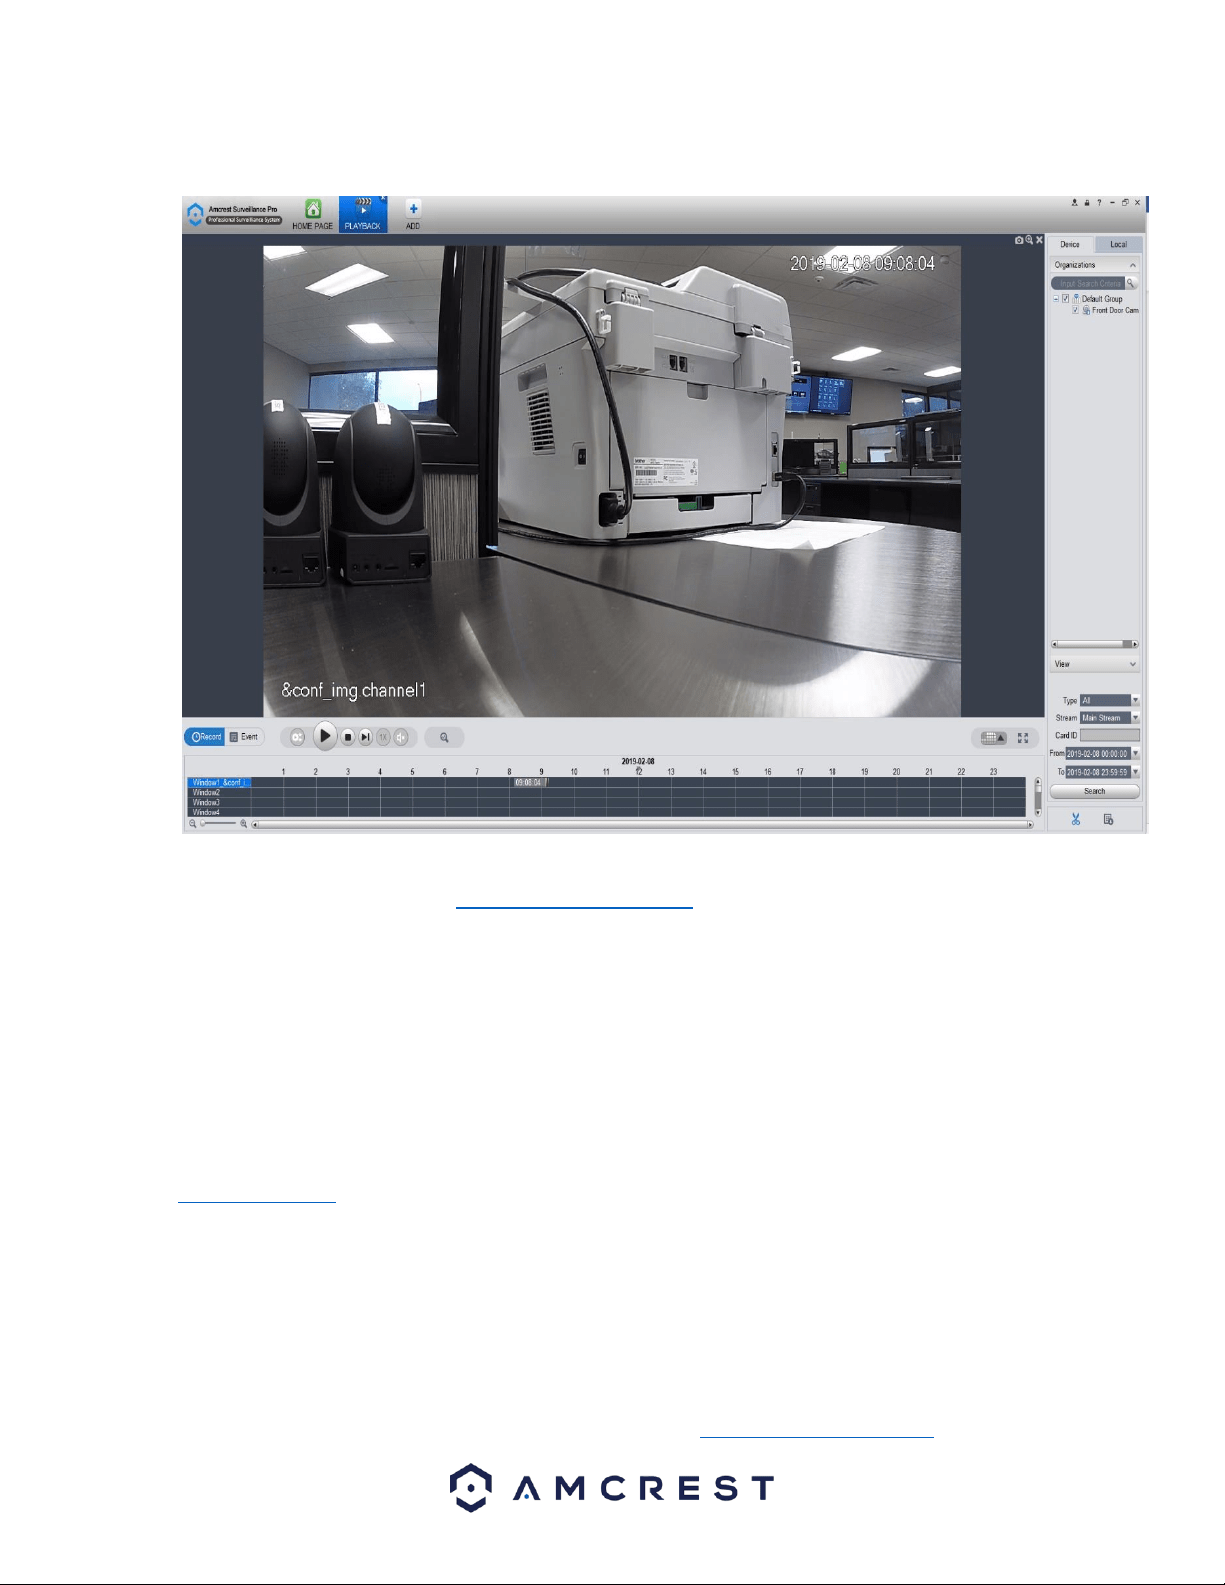Viewport: 1225px width, 1585px height.
Task: Activate digital zoom icon above the video
Action: coord(1029,240)
